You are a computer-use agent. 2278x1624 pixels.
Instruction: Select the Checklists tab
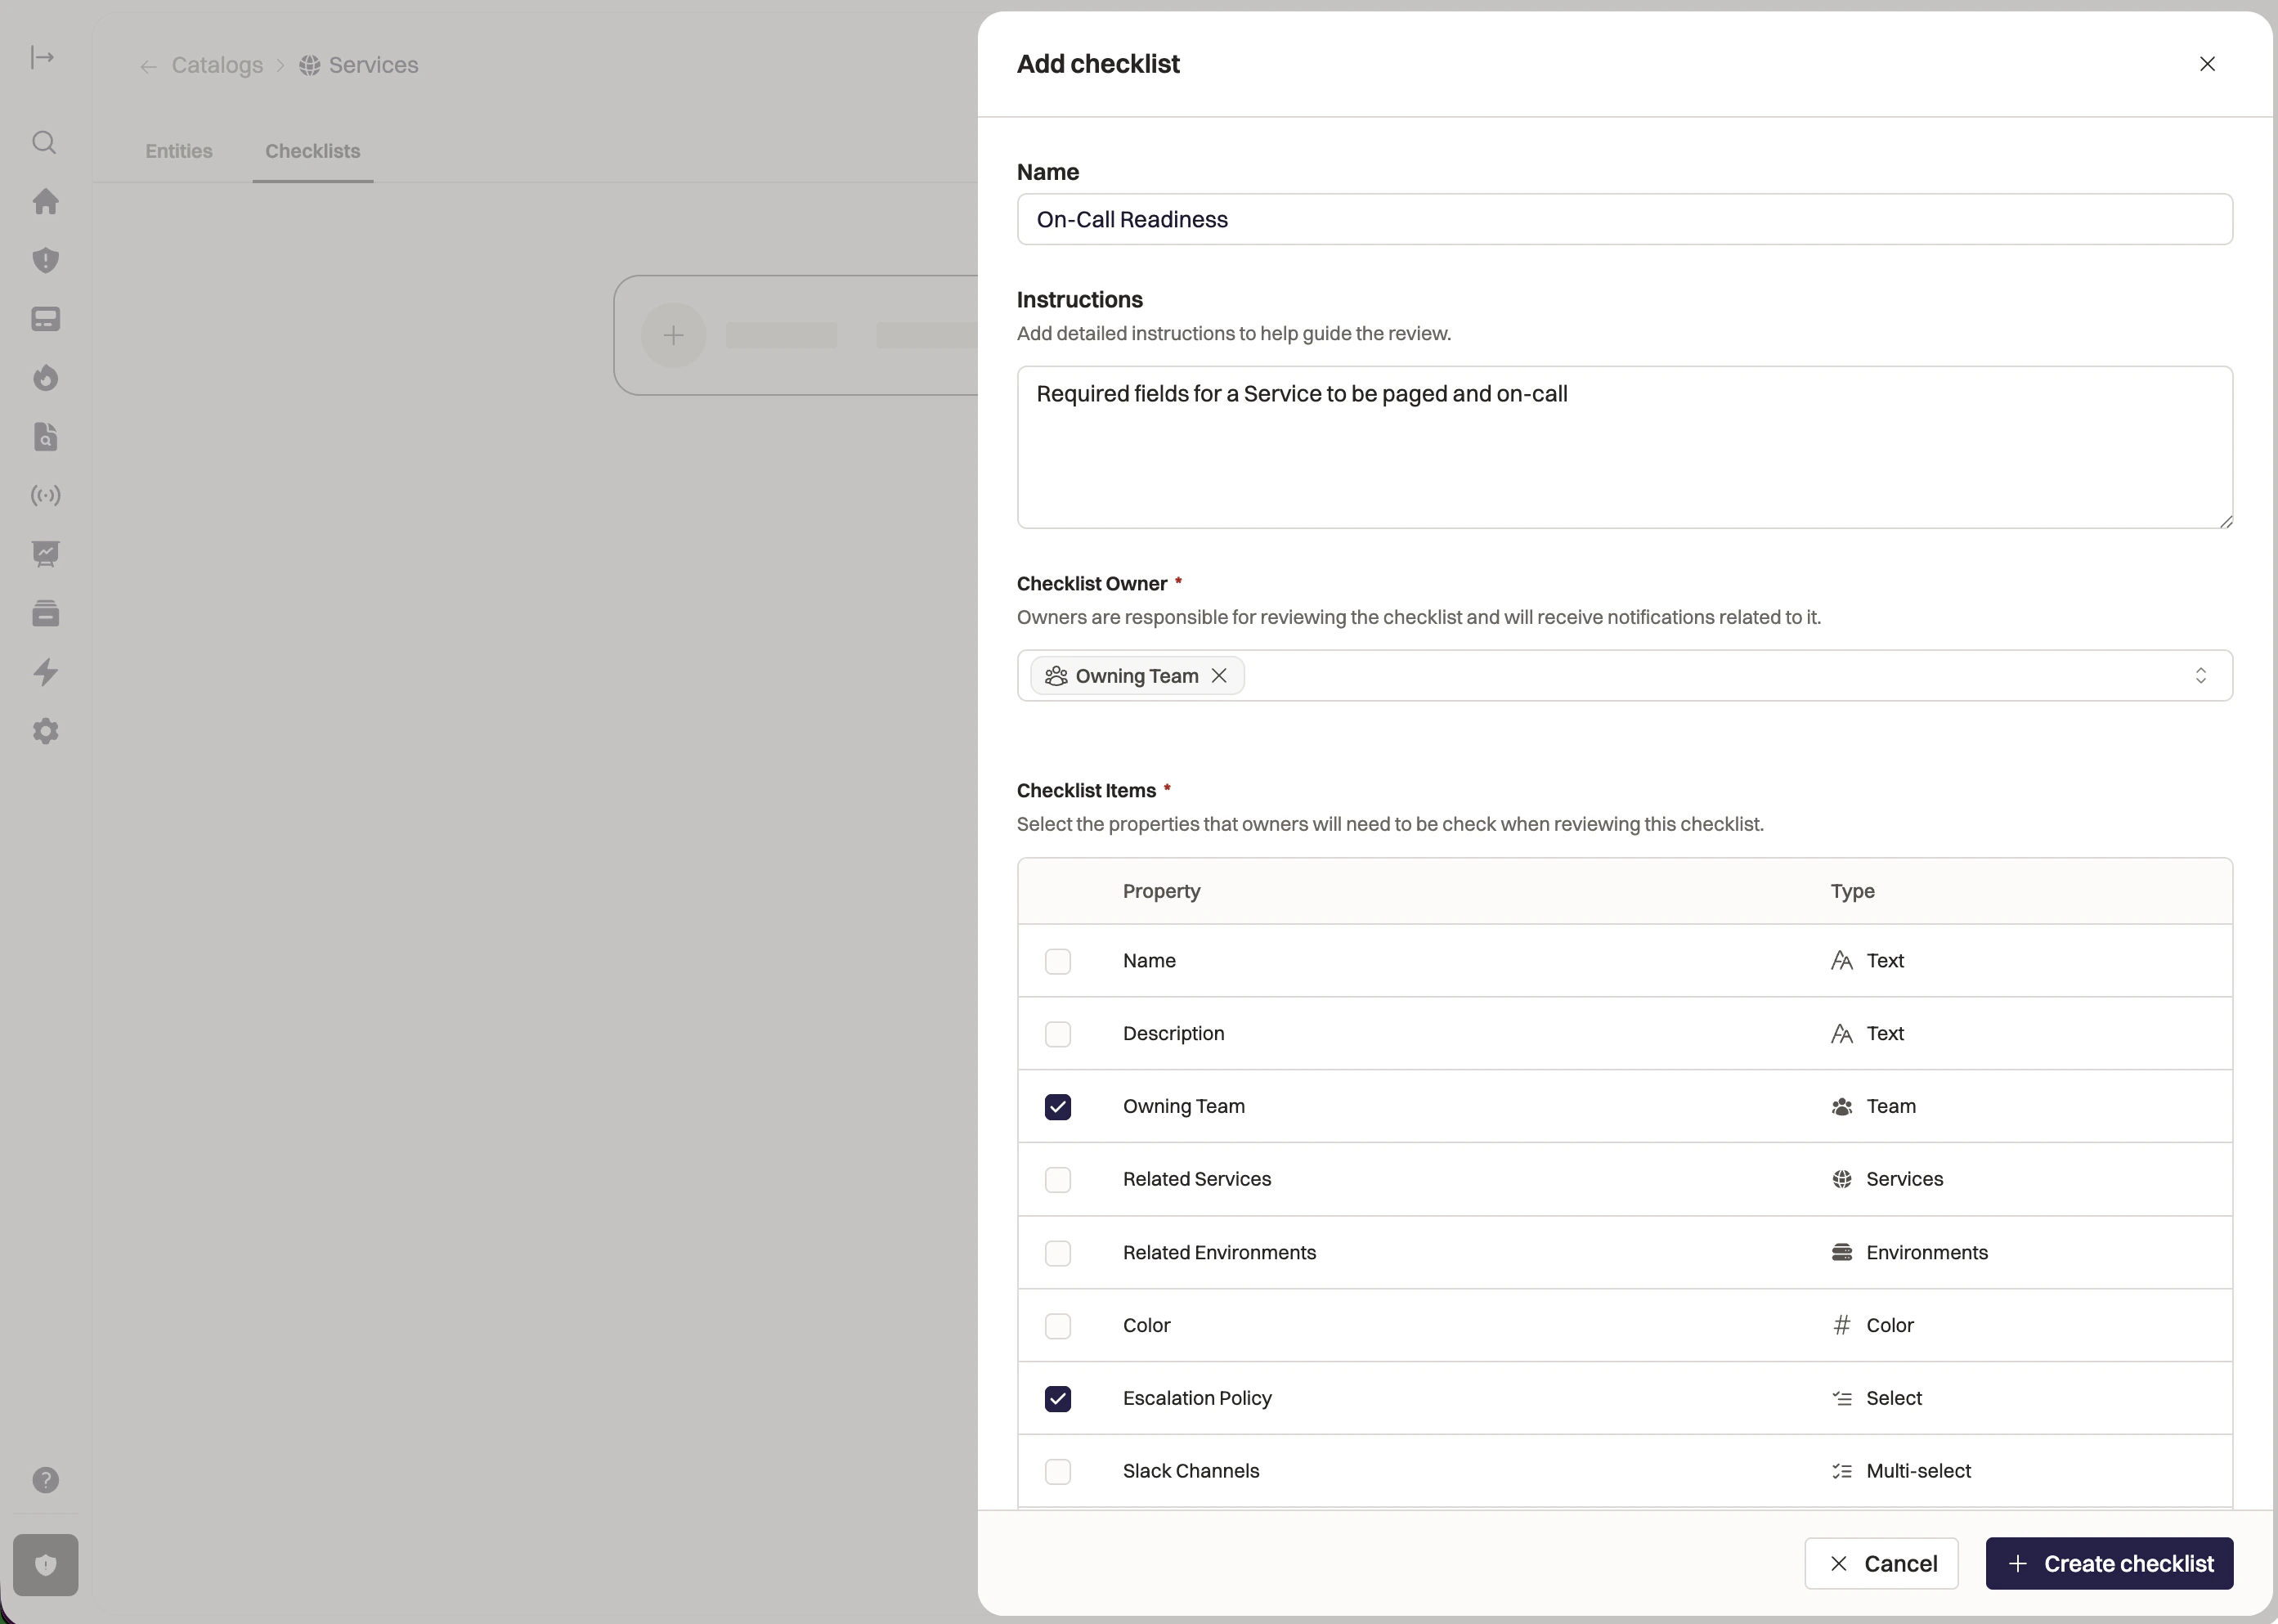(312, 151)
